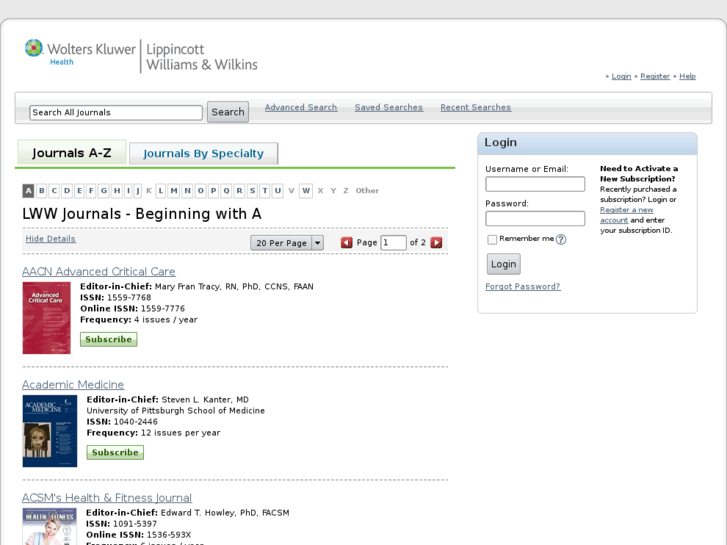Select letter N in alphabet index
This screenshot has height=545, width=727.
(187, 191)
